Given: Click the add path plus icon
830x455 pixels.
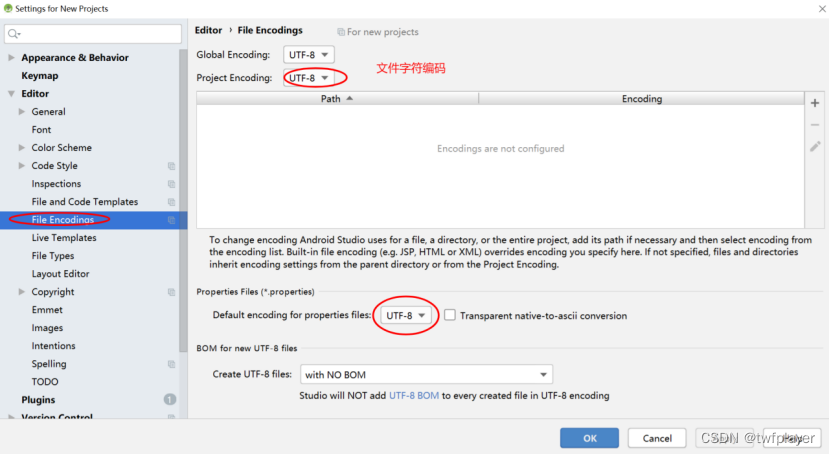Looking at the screenshot, I should coord(815,103).
